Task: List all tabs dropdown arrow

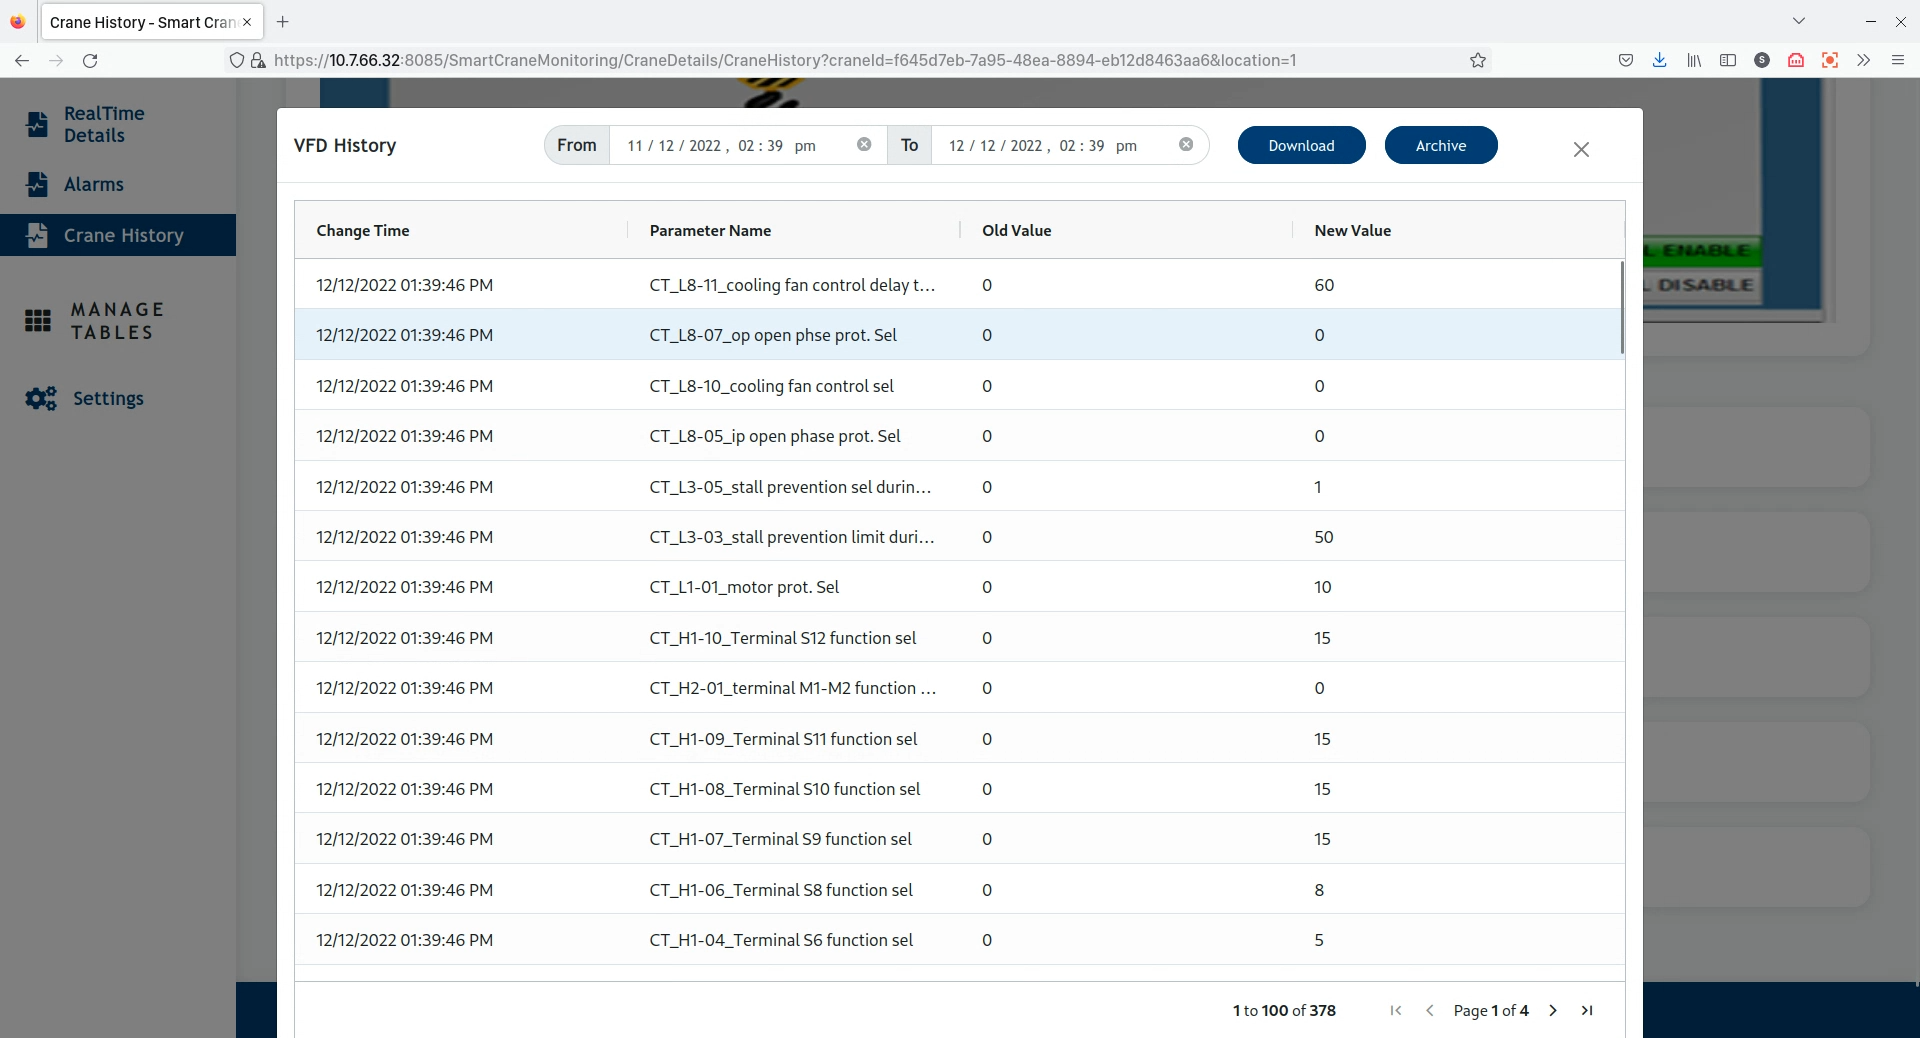Action: coord(1799,21)
